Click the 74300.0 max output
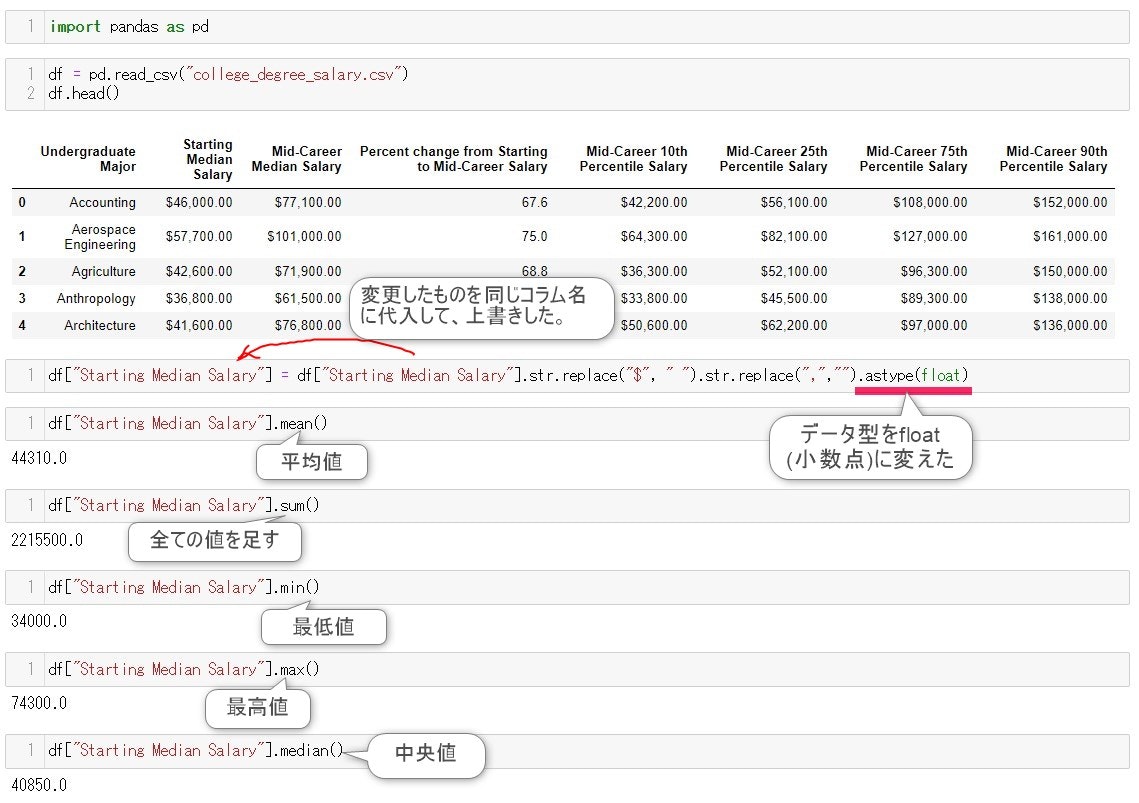 click(39, 703)
